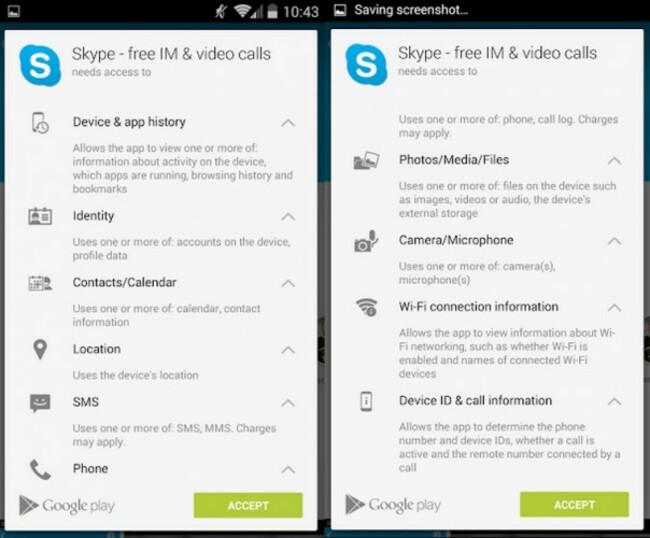Tap 'Uses the device's location' description
Screen dimensions: 650x538
point(136,375)
